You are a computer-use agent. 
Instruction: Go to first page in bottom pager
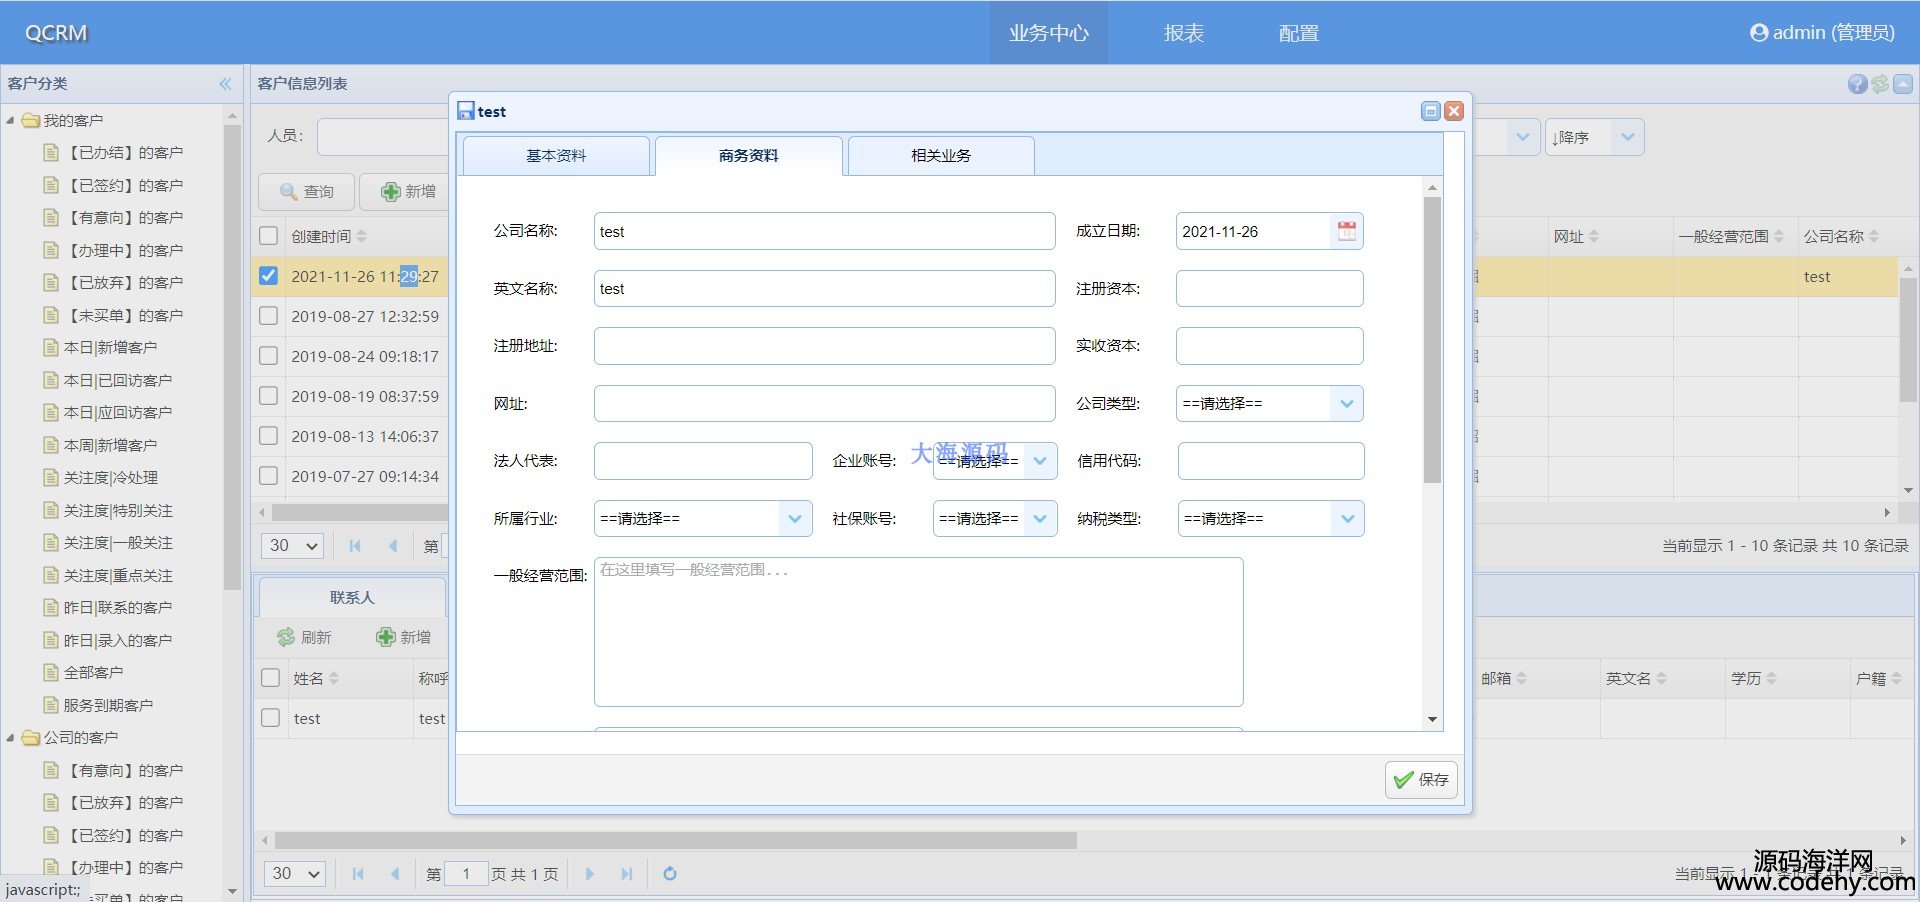[x=358, y=874]
